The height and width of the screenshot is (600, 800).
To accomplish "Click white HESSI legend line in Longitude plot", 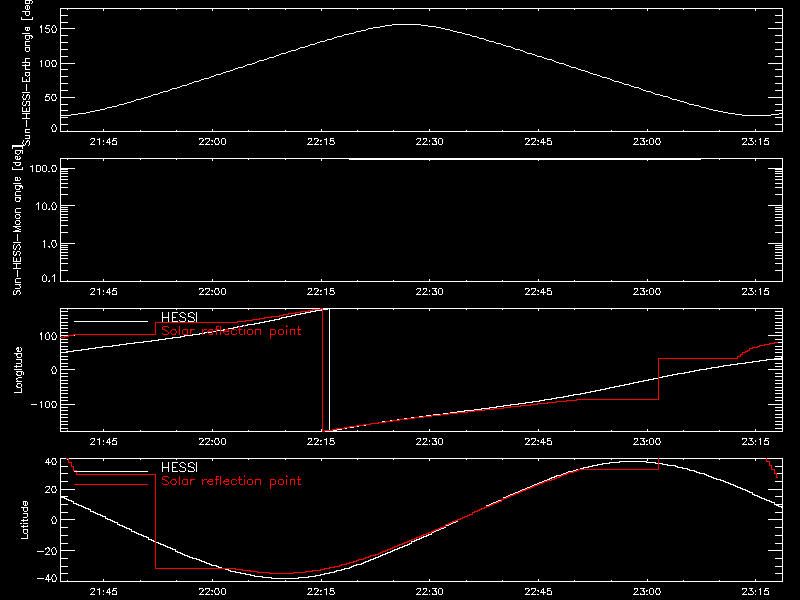I will click(111, 321).
